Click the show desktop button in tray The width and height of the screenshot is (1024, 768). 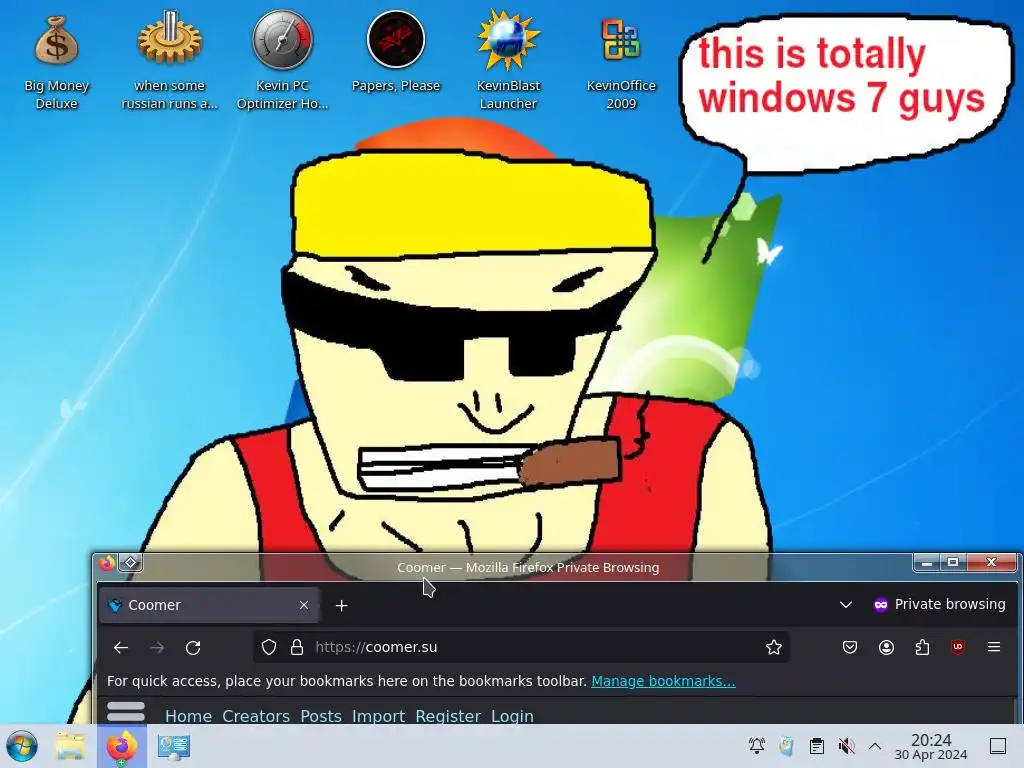pos(998,746)
